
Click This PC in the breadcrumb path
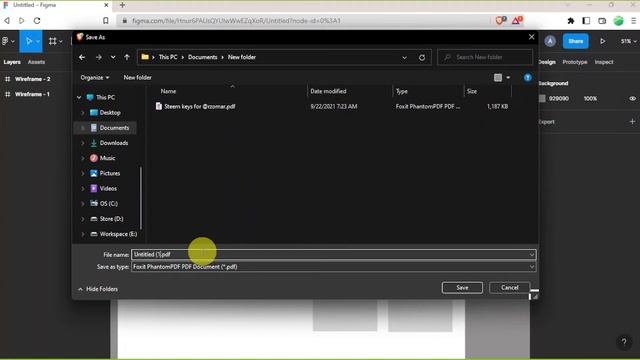[168, 57]
